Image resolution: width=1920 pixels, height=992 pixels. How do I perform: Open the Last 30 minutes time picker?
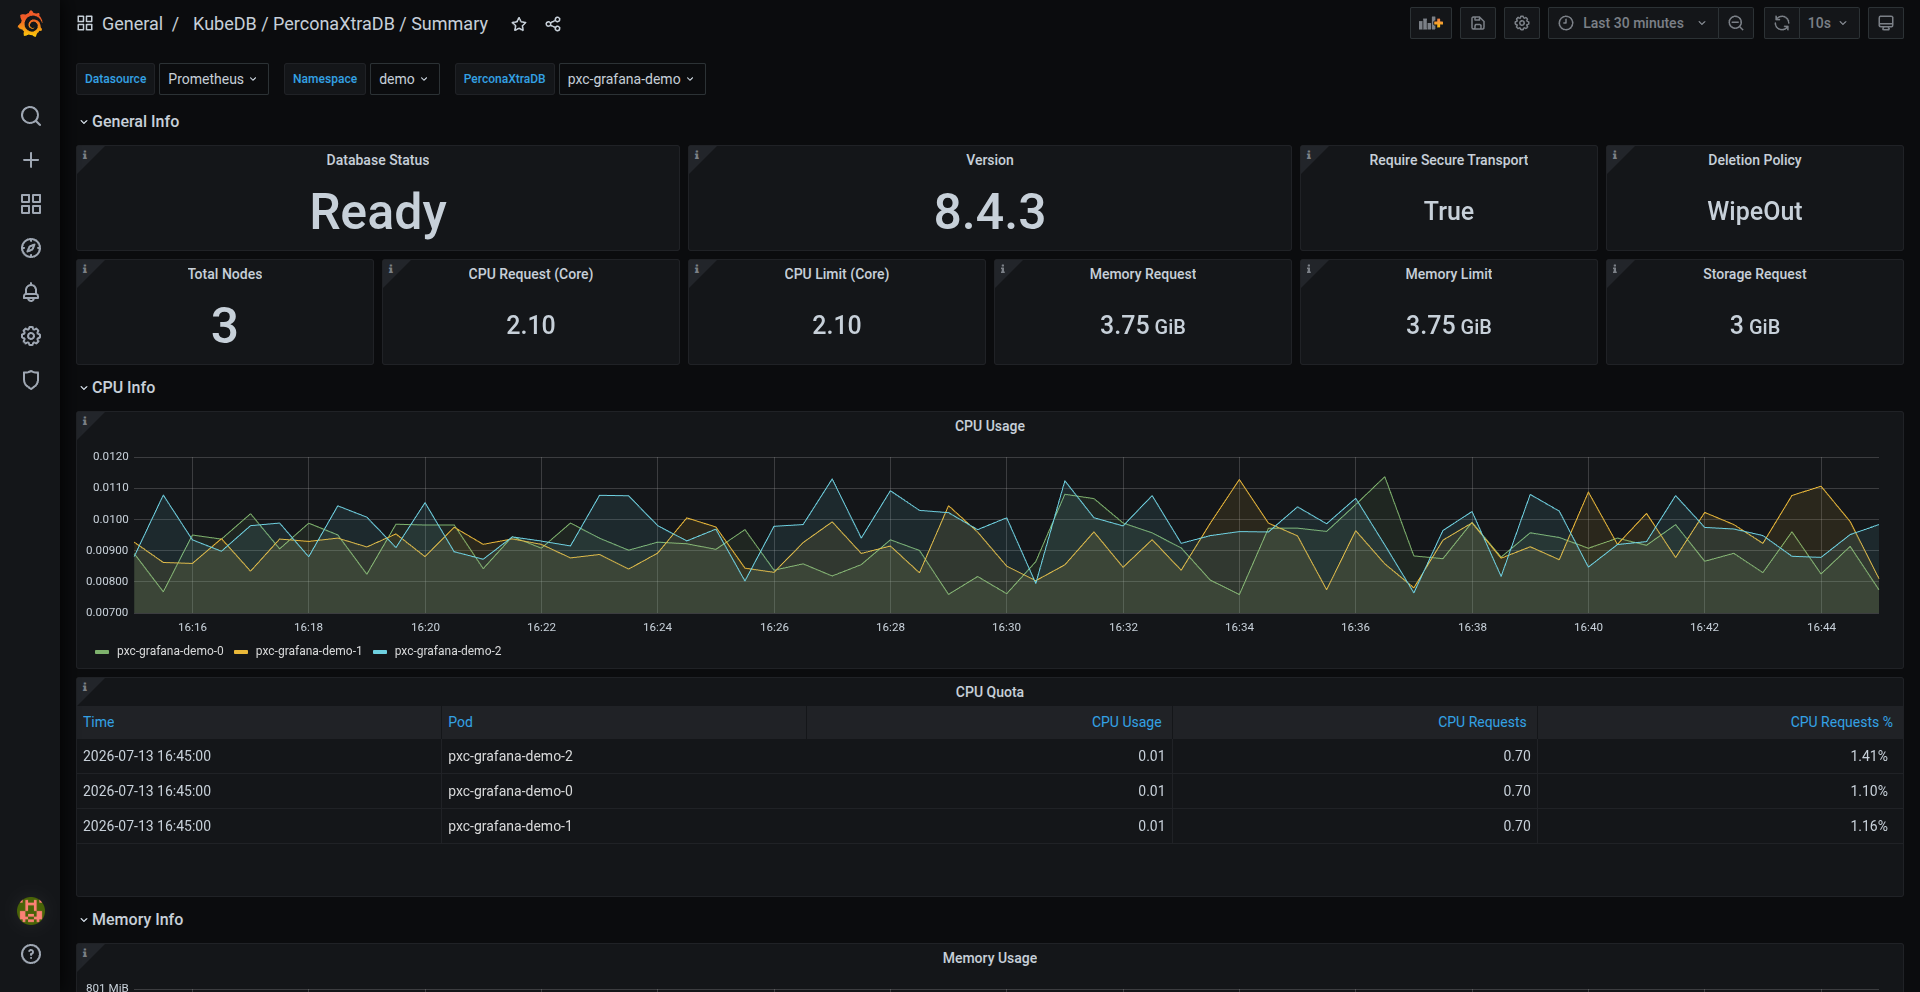coord(1632,23)
